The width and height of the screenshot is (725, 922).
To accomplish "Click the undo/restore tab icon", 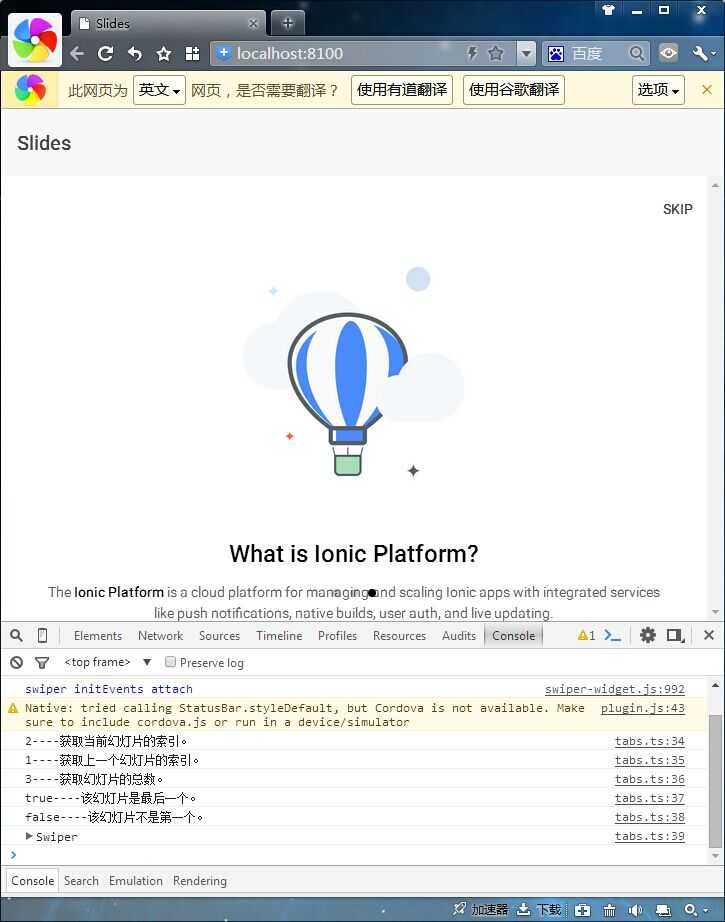I will (x=135, y=54).
